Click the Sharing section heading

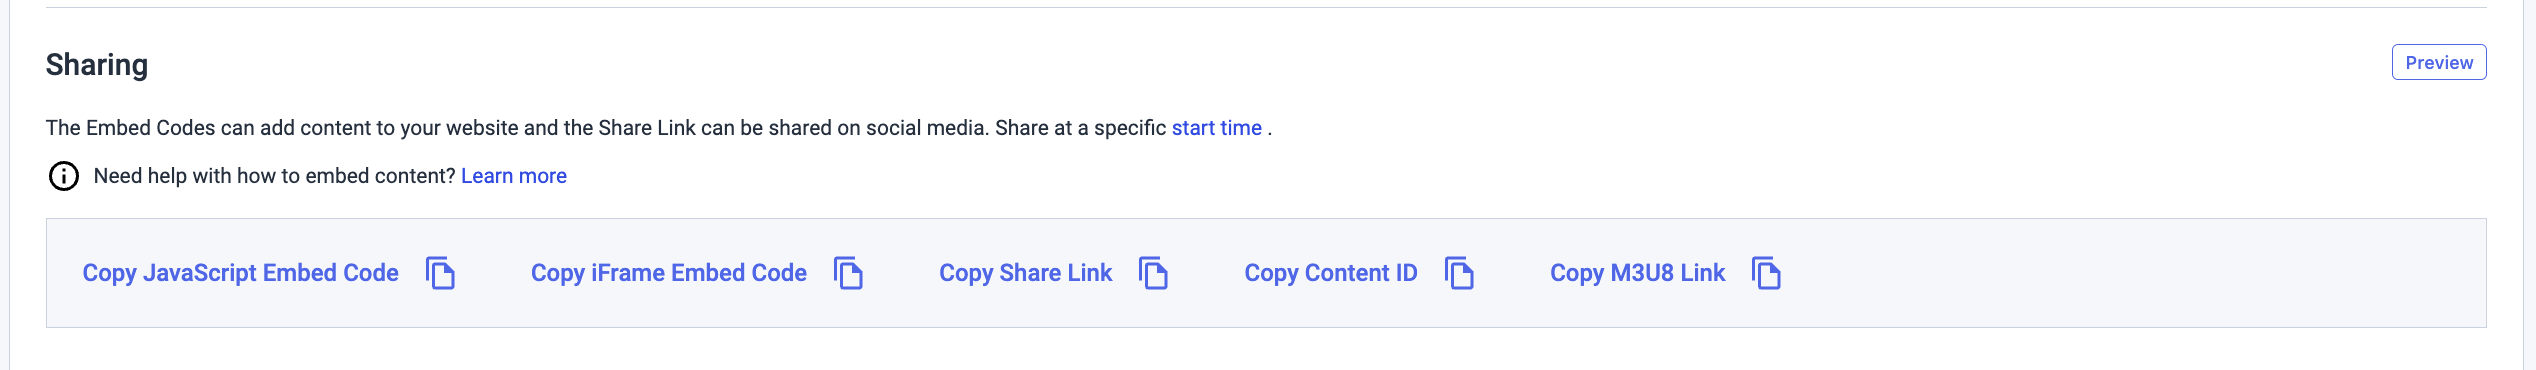coord(97,64)
